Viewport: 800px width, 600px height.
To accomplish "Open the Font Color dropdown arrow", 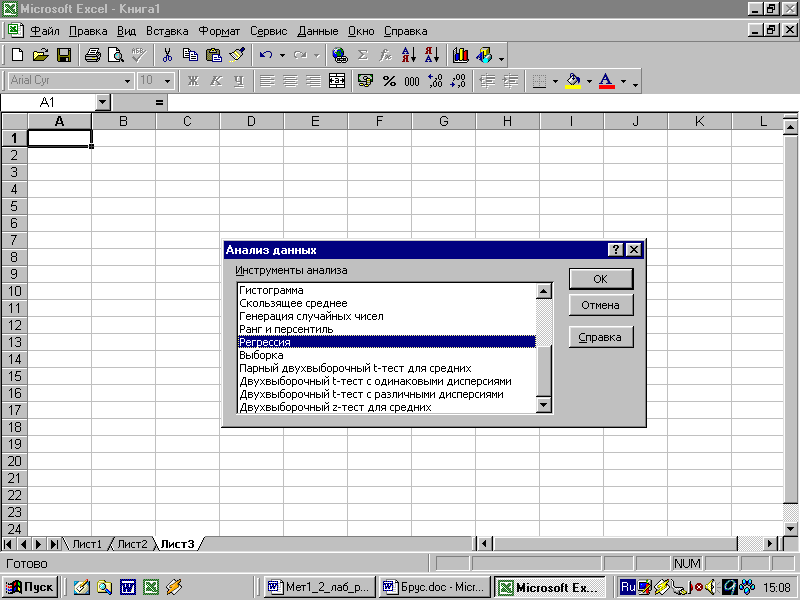I will [x=623, y=81].
